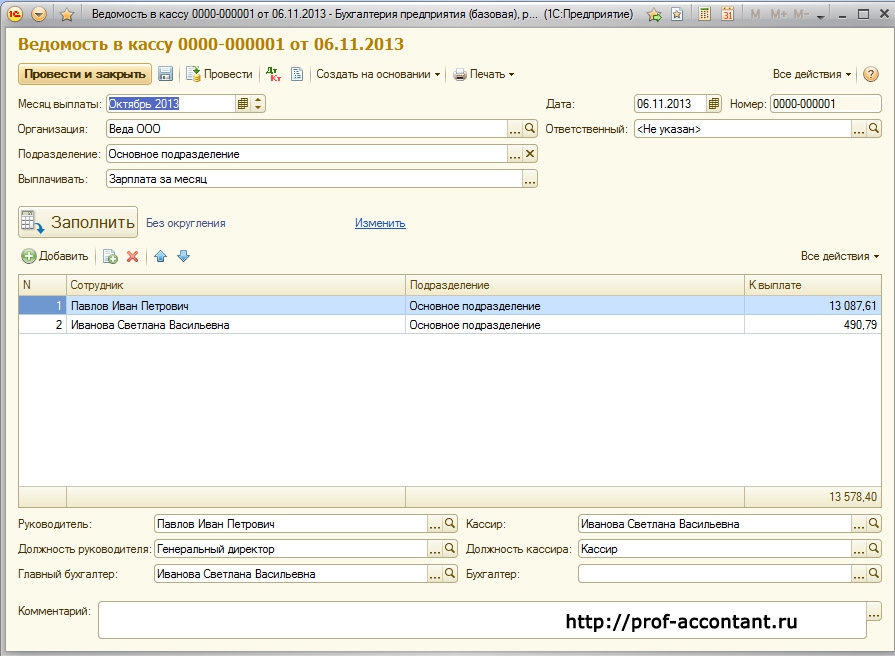Click the M memory button in title bar

(x=755, y=14)
